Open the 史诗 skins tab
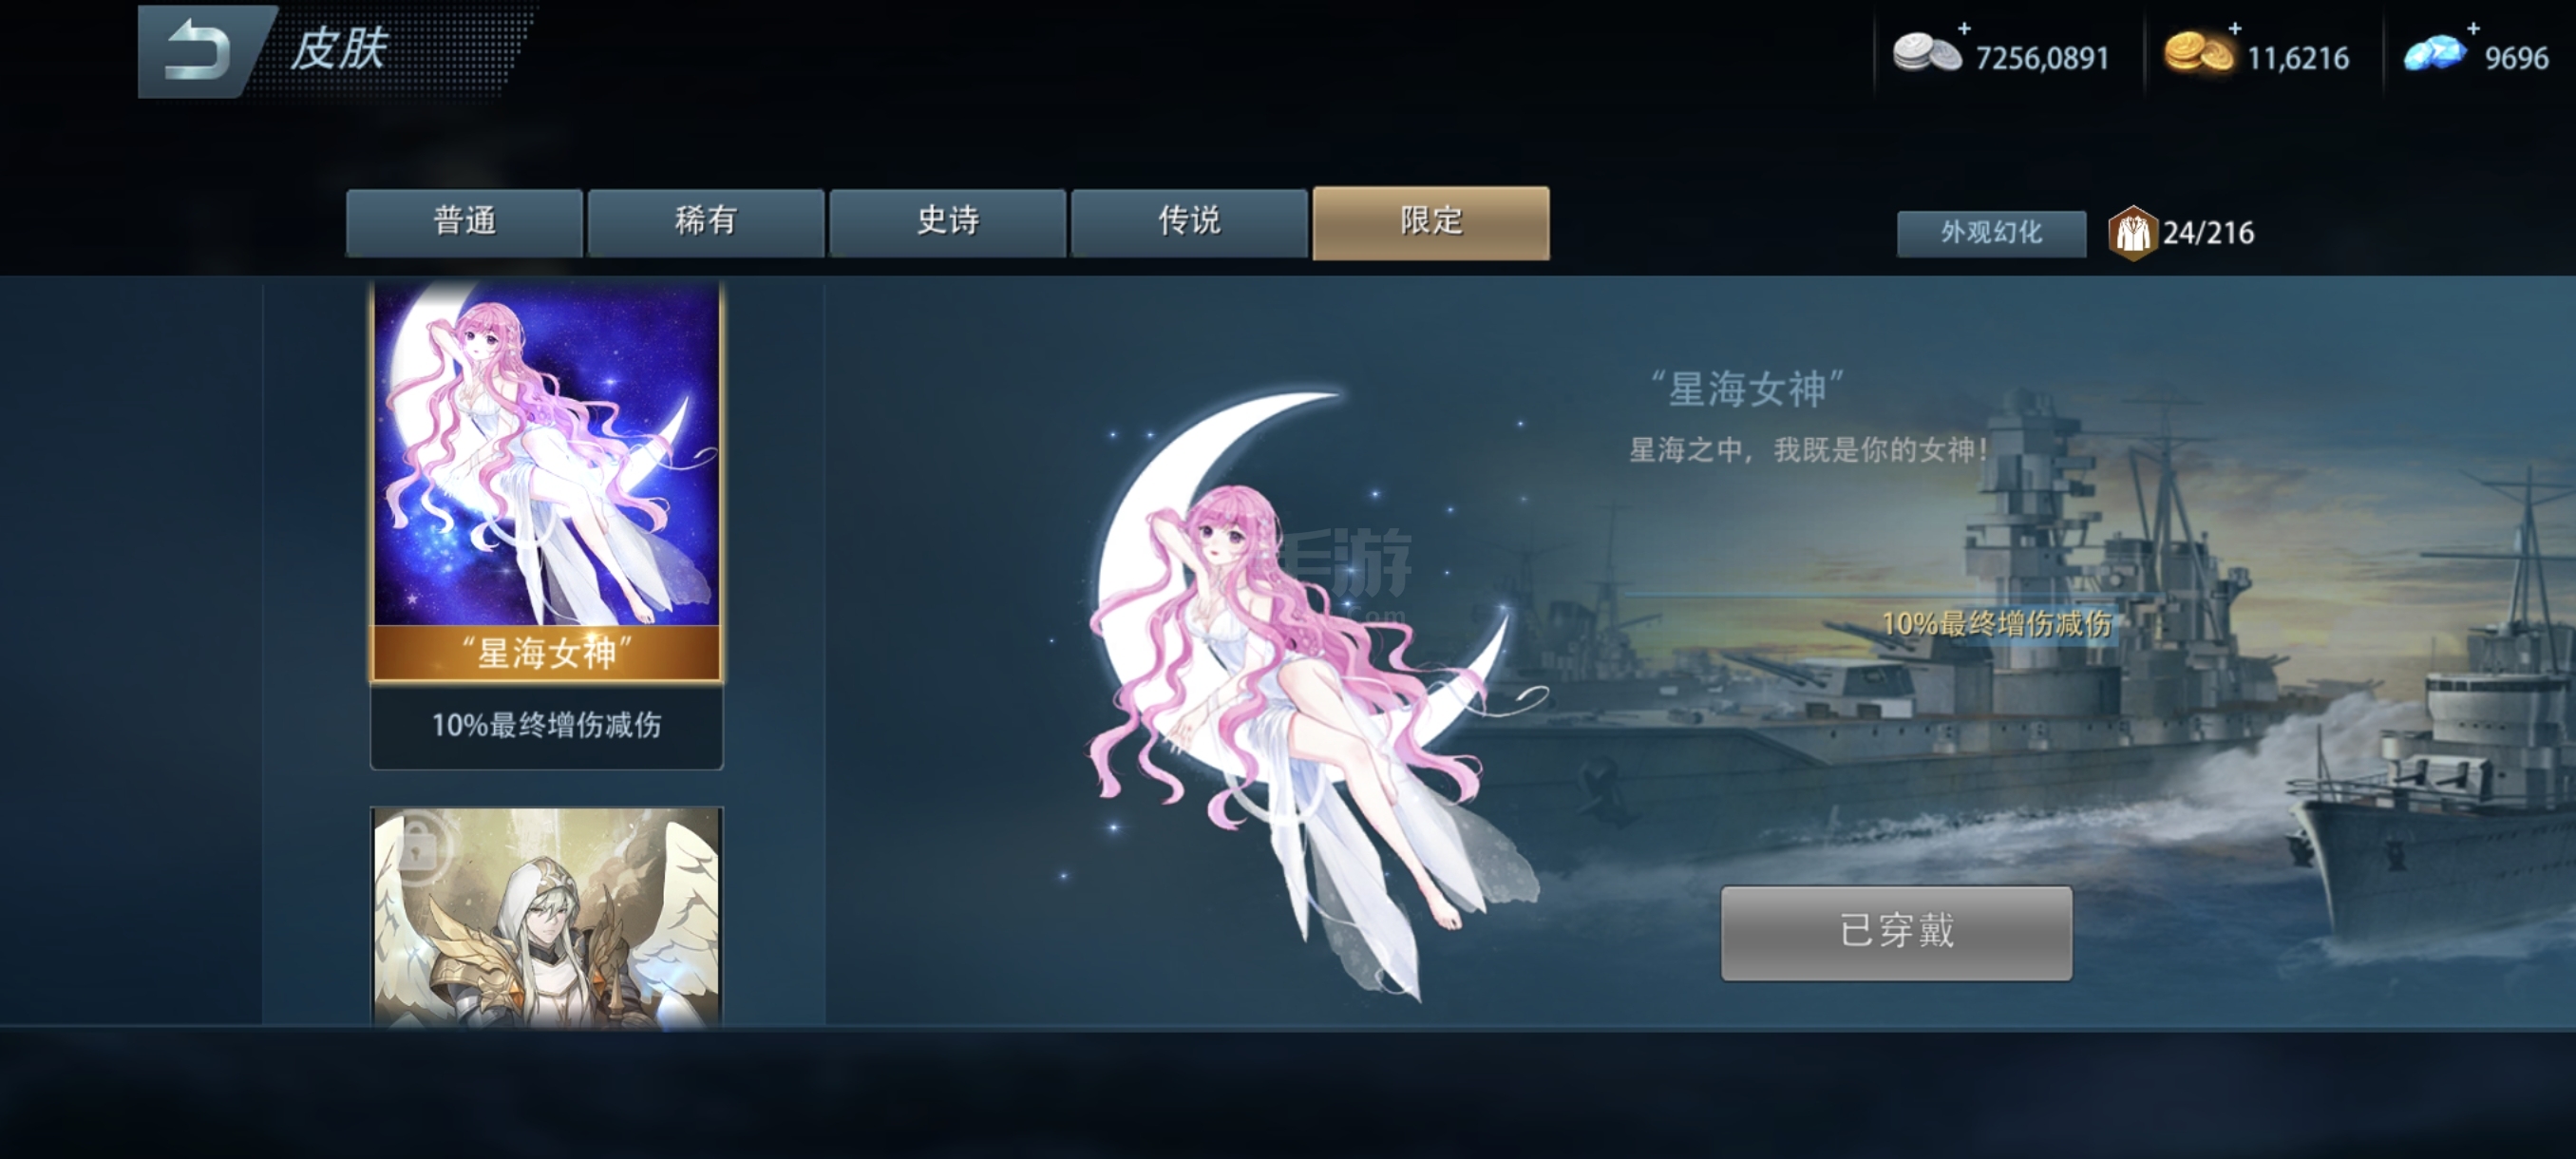 pyautogui.click(x=948, y=222)
